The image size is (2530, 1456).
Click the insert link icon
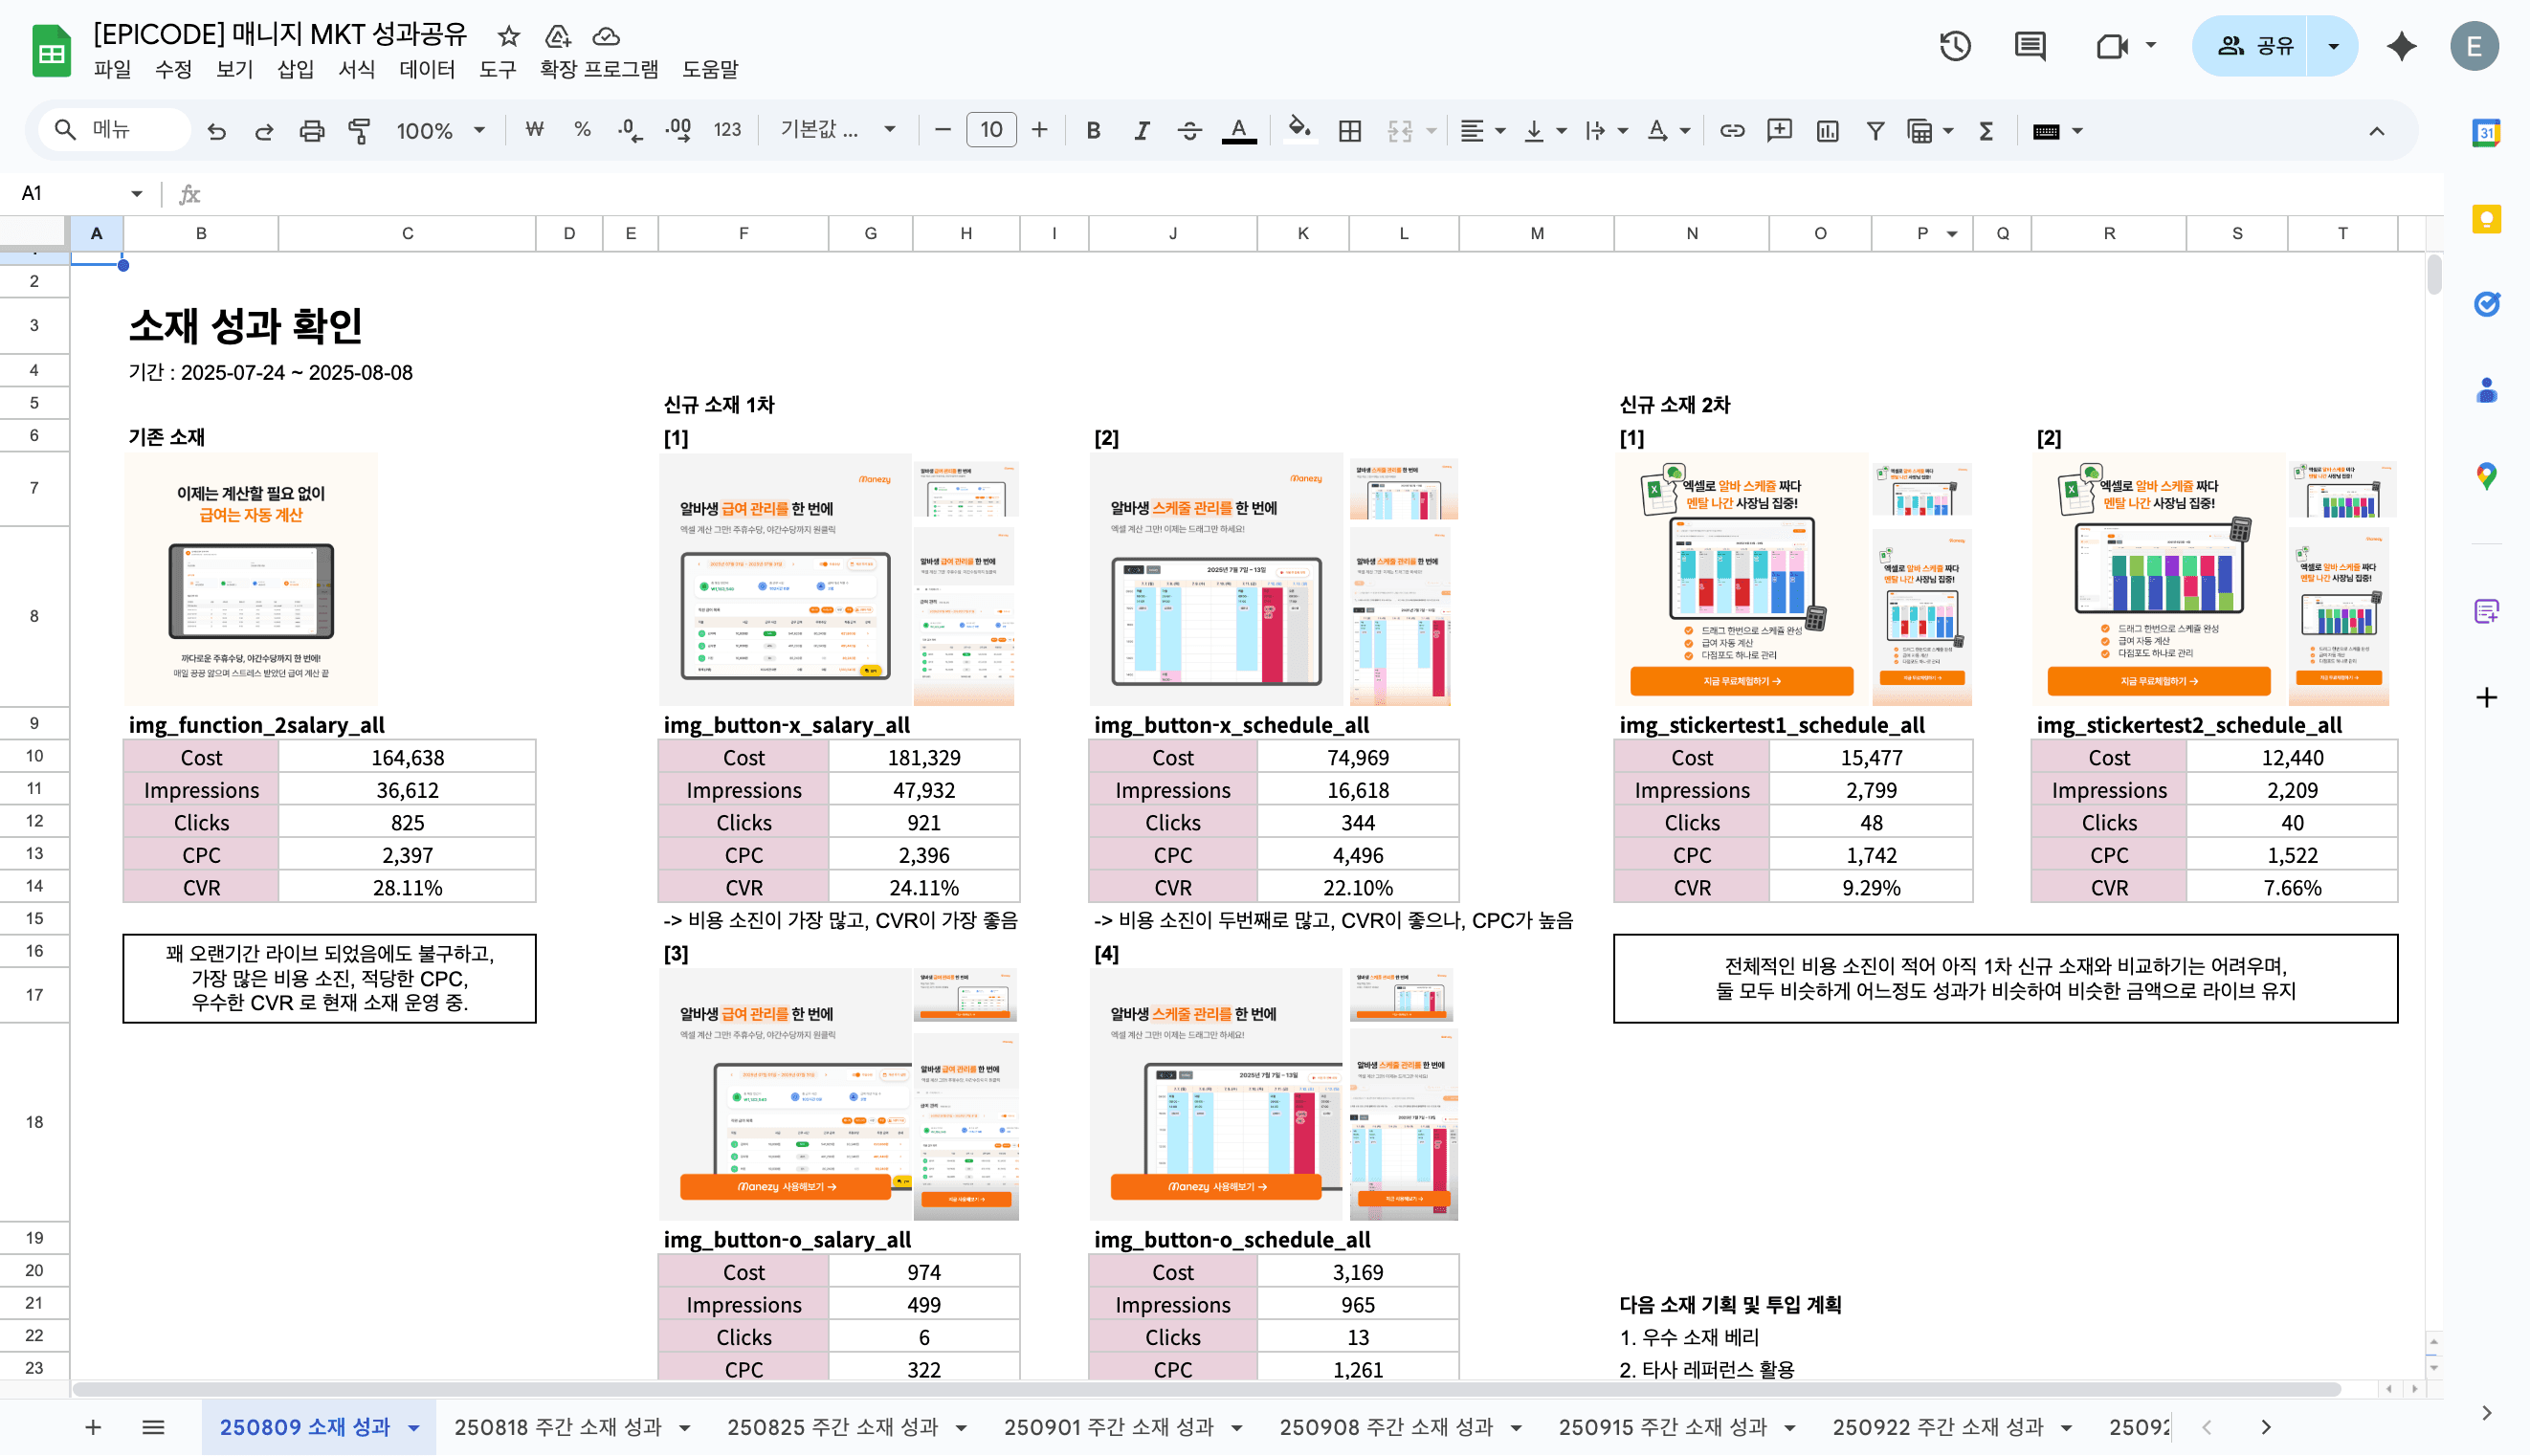click(x=1732, y=131)
